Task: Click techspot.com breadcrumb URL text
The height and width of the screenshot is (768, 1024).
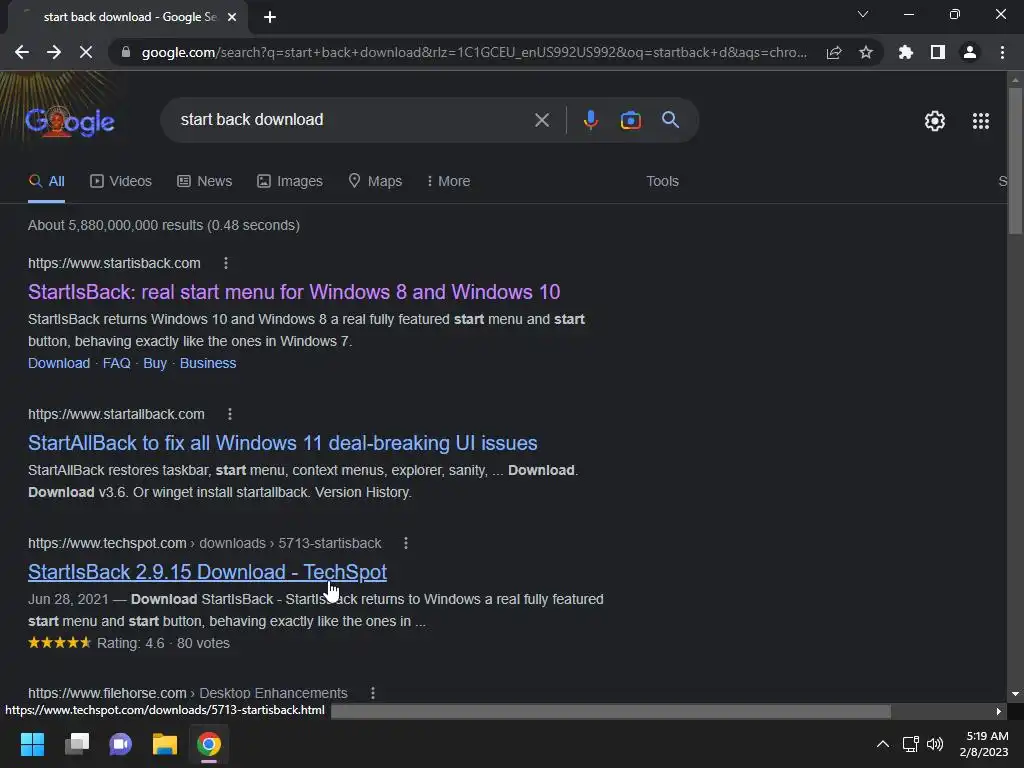Action: [205, 543]
